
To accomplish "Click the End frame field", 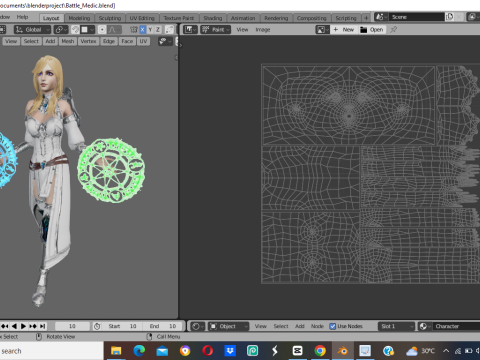I will pos(163,326).
